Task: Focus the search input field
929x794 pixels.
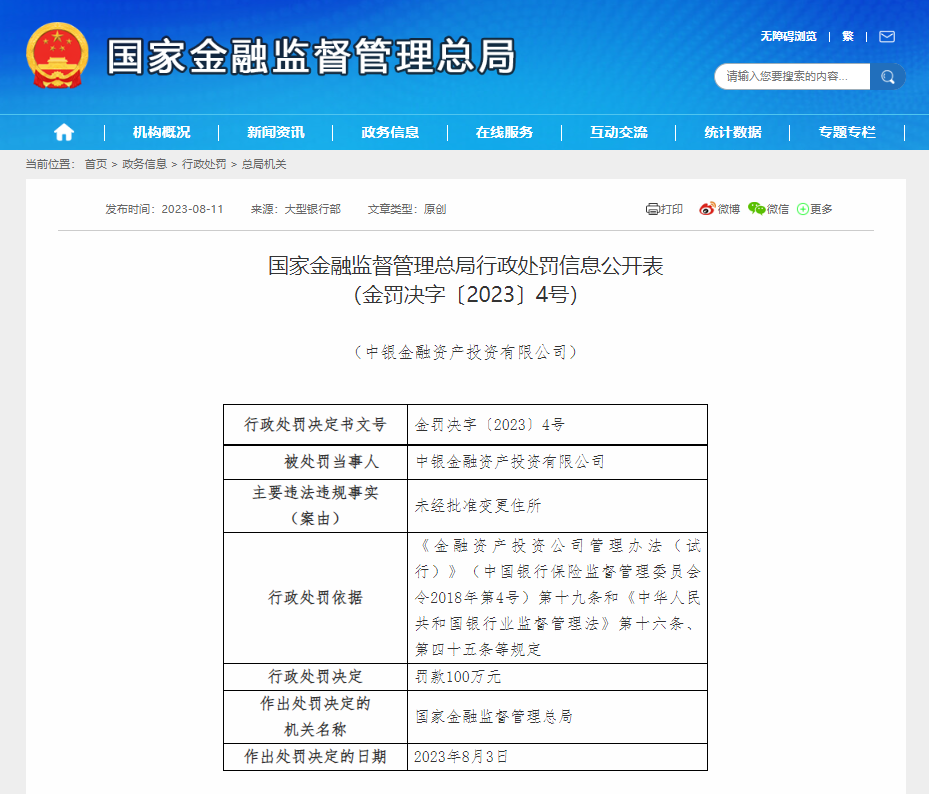Action: [x=792, y=76]
